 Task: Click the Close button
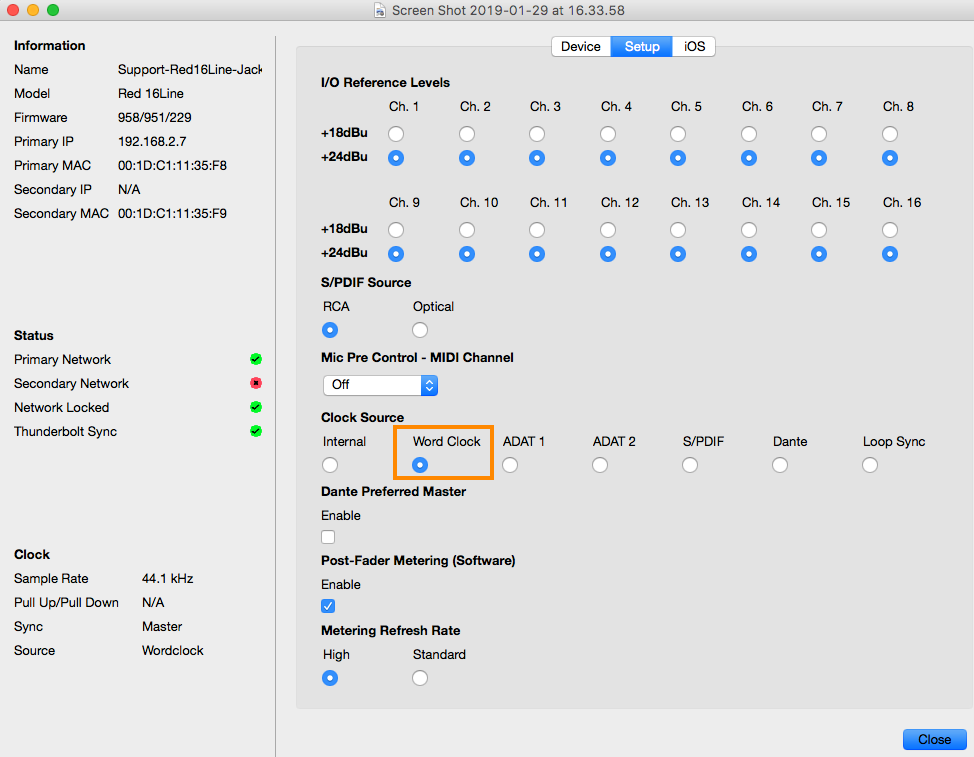[934, 739]
